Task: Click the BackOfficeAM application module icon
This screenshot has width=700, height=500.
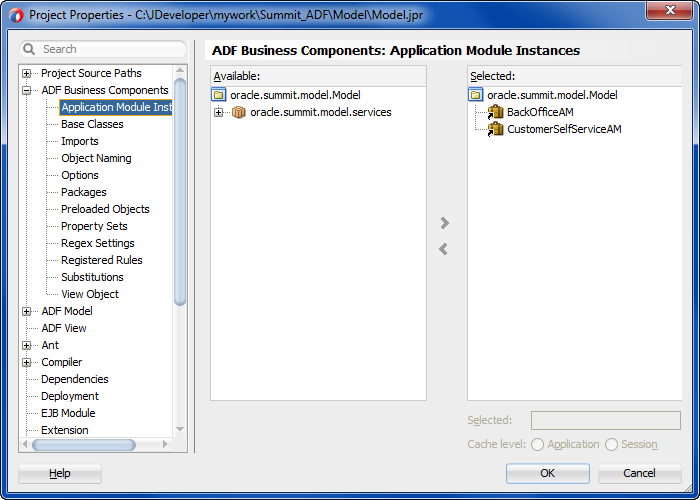Action: 495,112
